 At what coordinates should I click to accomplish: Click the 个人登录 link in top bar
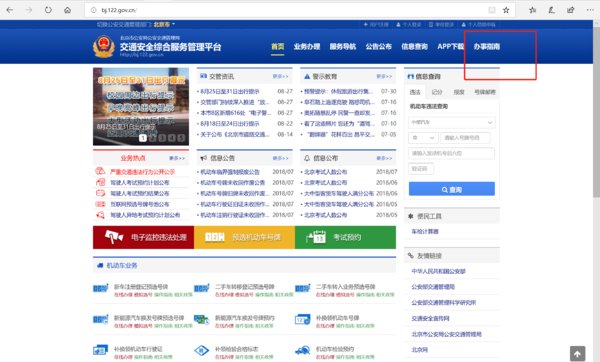(x=408, y=24)
